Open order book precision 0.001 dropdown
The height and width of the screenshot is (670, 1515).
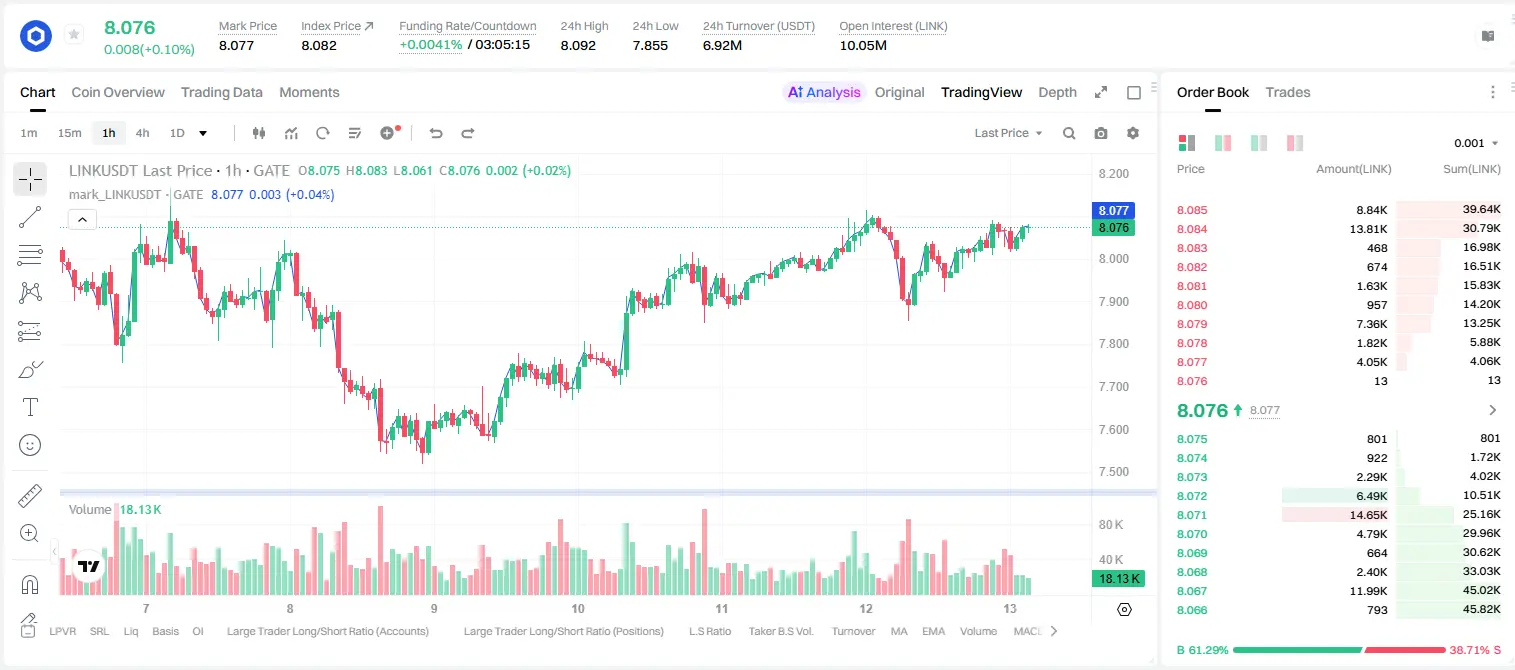click(1476, 143)
